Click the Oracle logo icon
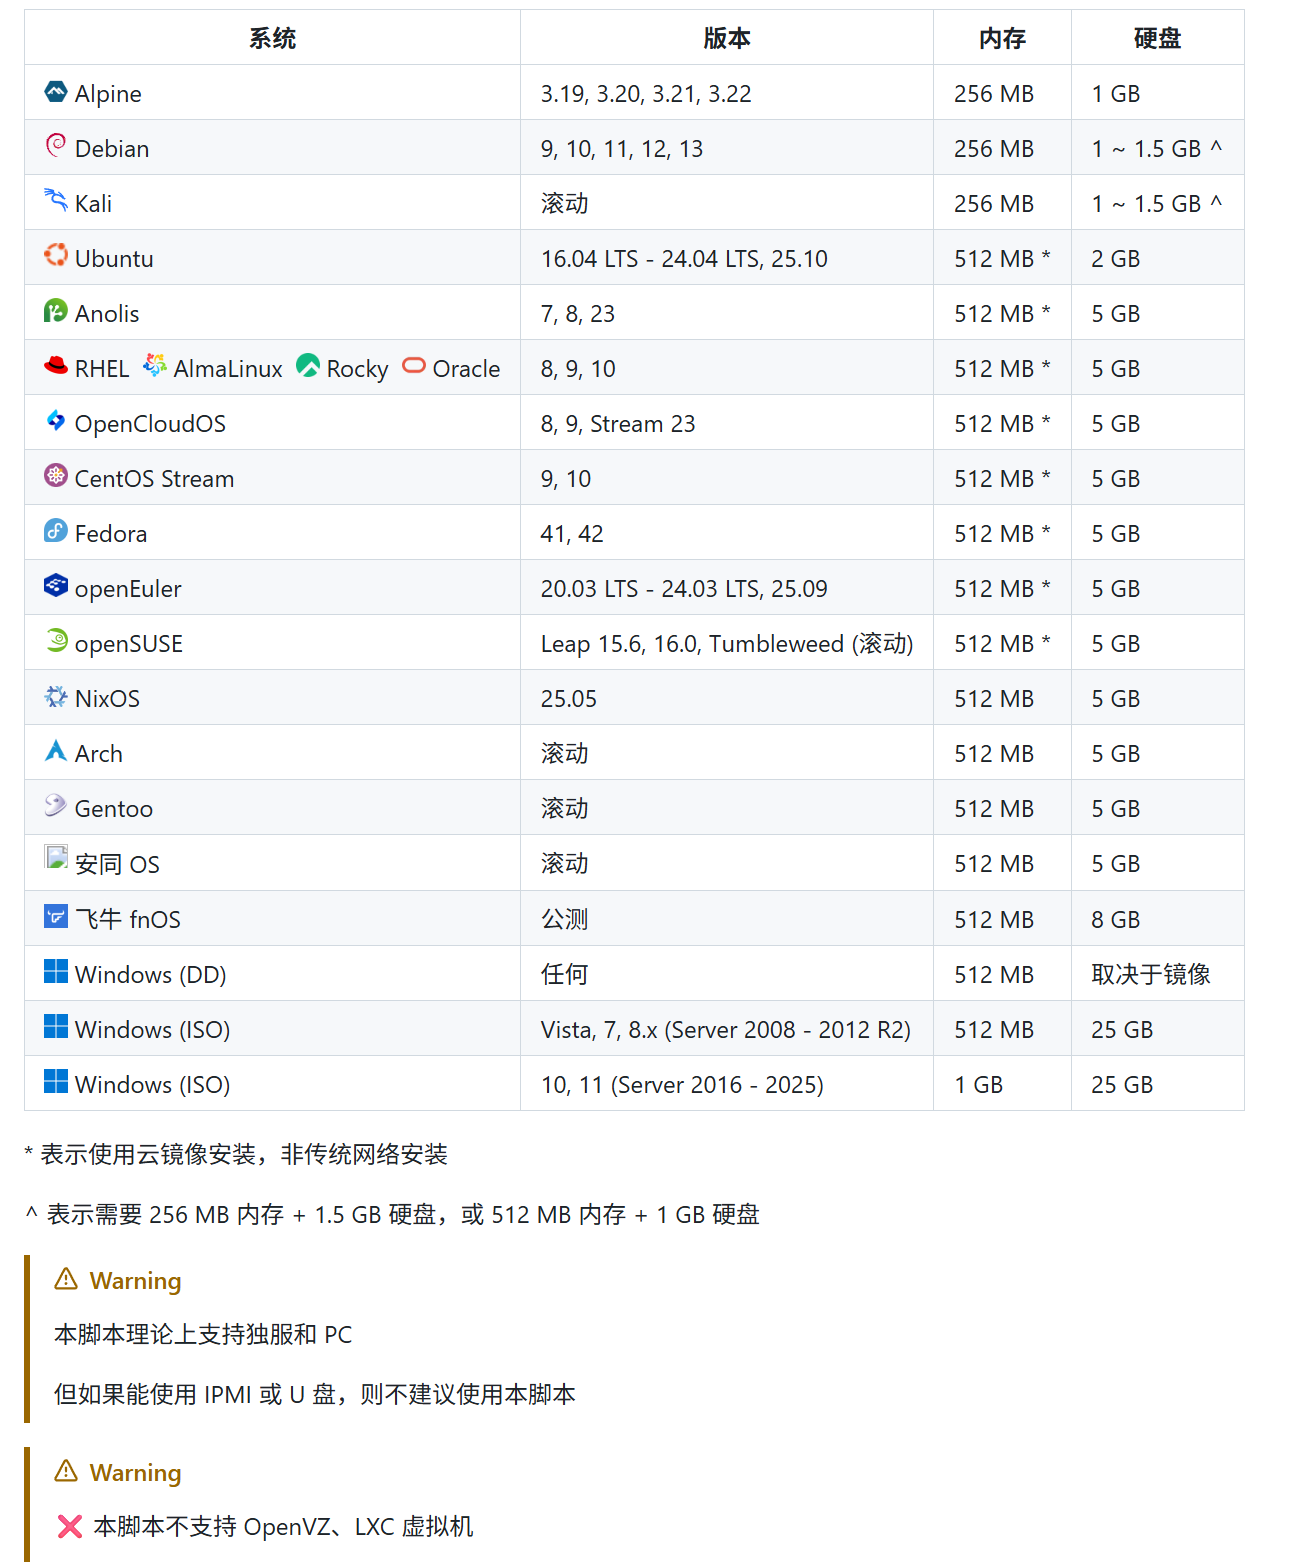The image size is (1297, 1562). (x=414, y=366)
